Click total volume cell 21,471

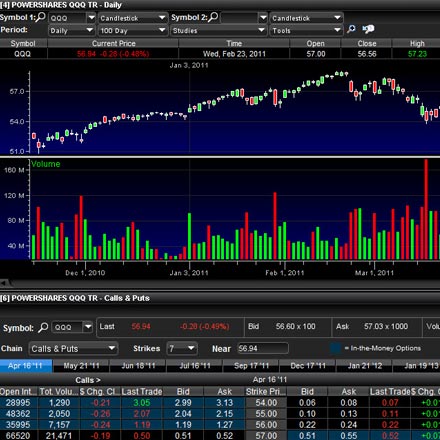coord(59,435)
